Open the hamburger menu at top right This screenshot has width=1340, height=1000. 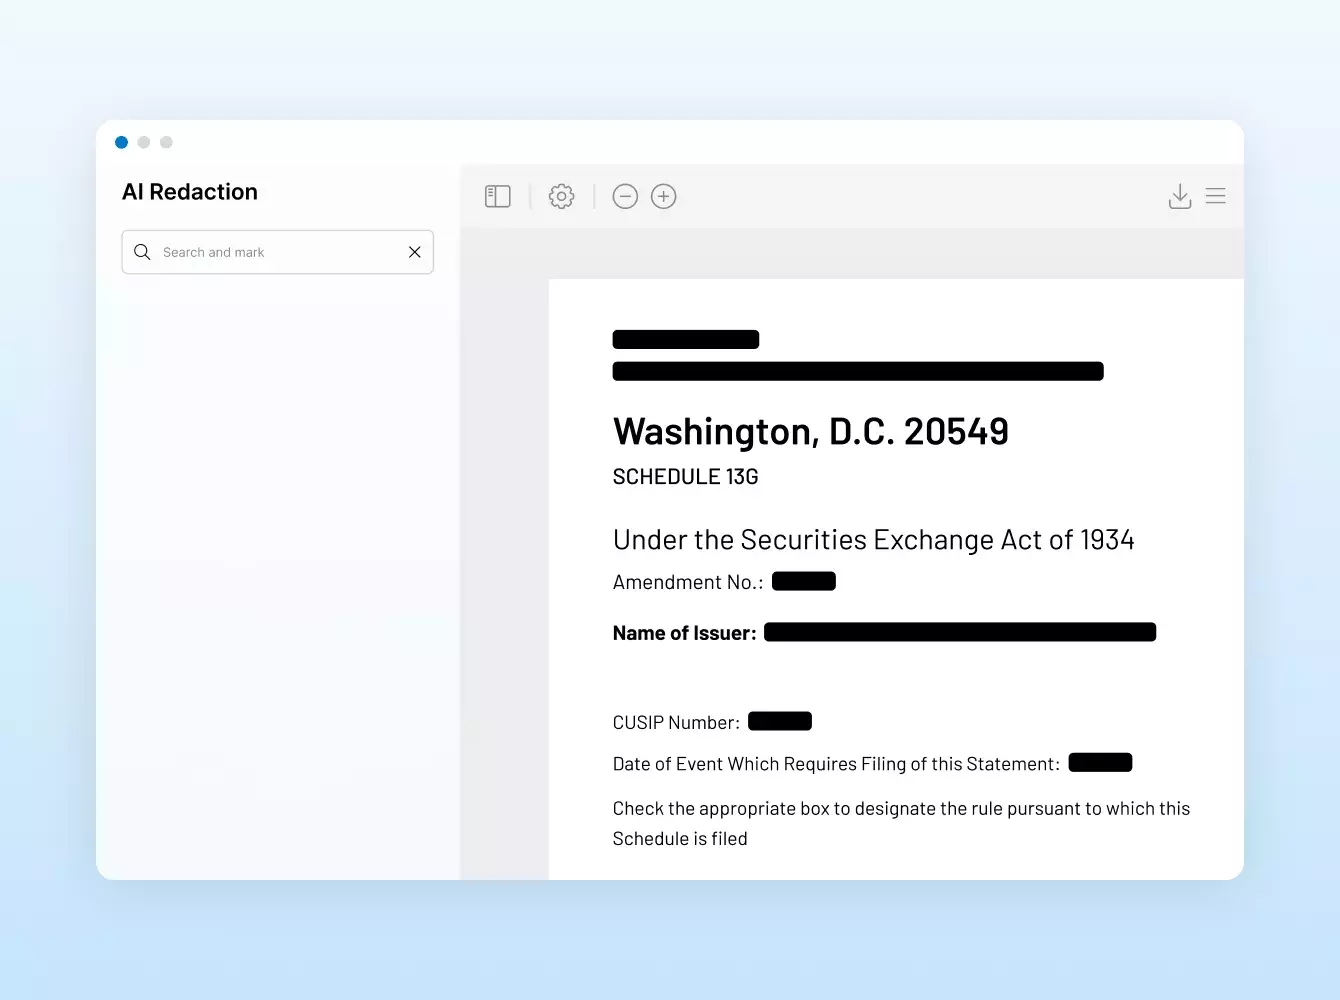(x=1216, y=196)
